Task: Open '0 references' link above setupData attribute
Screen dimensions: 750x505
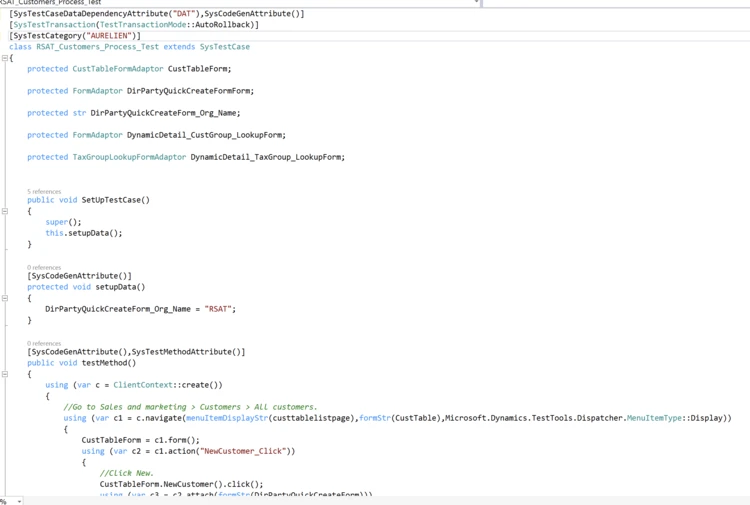Action: (44, 267)
